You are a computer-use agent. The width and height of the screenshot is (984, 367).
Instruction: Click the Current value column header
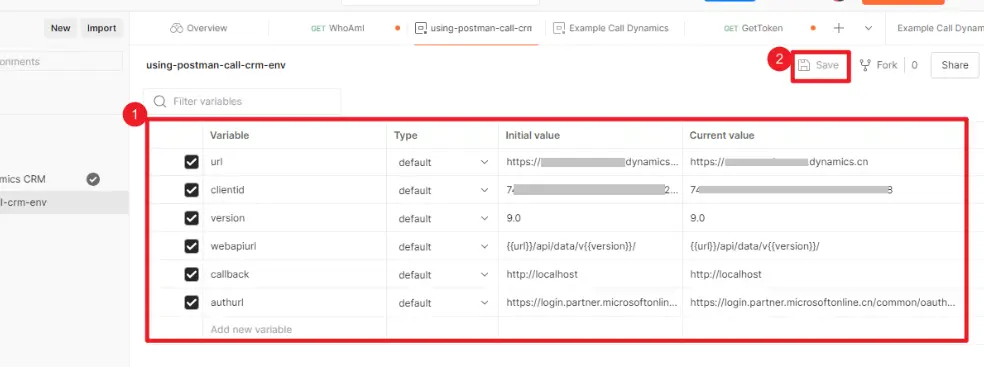pos(722,136)
